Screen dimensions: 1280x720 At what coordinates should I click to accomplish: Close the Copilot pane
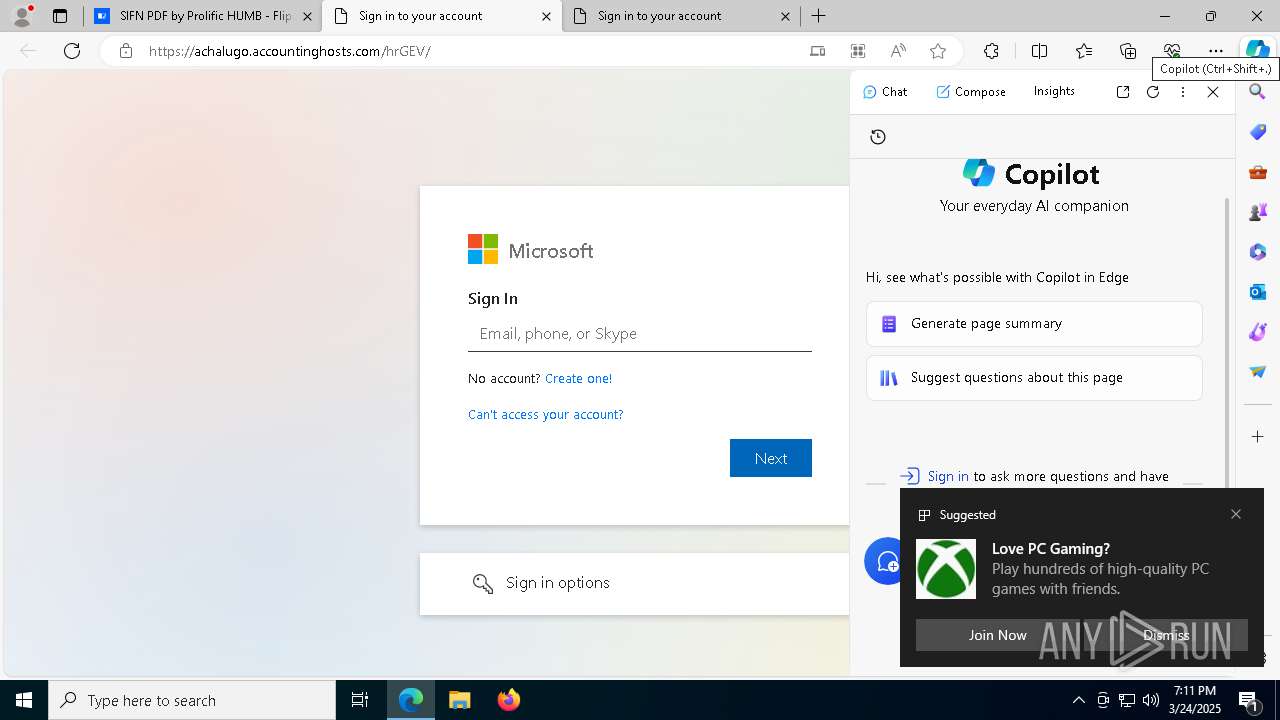tap(1213, 92)
